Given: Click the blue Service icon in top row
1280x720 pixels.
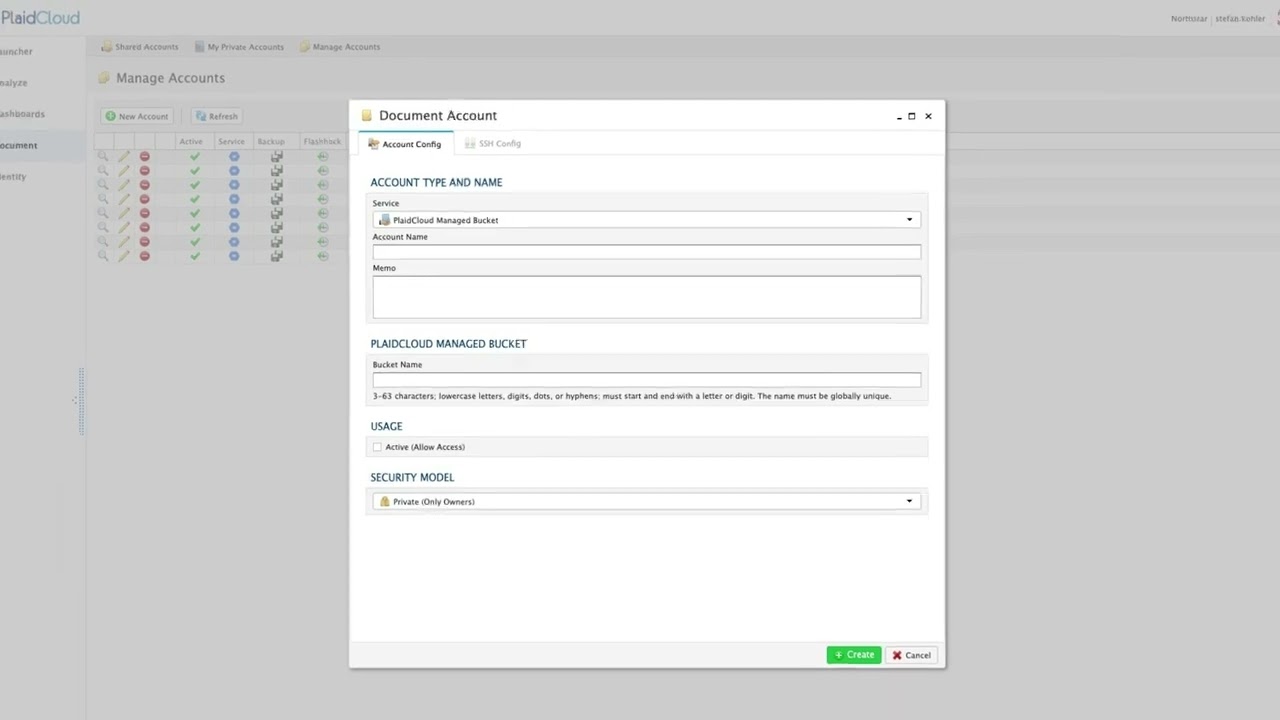Looking at the screenshot, I should (x=234, y=157).
